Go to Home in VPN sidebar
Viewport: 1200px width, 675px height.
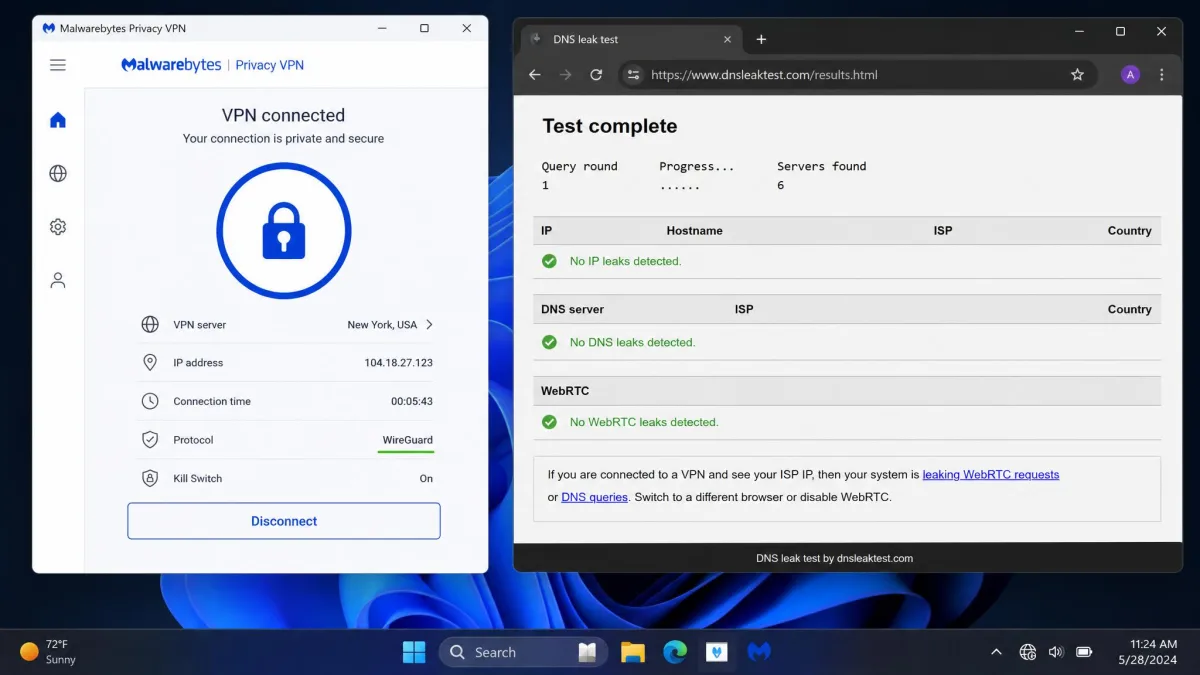point(58,120)
